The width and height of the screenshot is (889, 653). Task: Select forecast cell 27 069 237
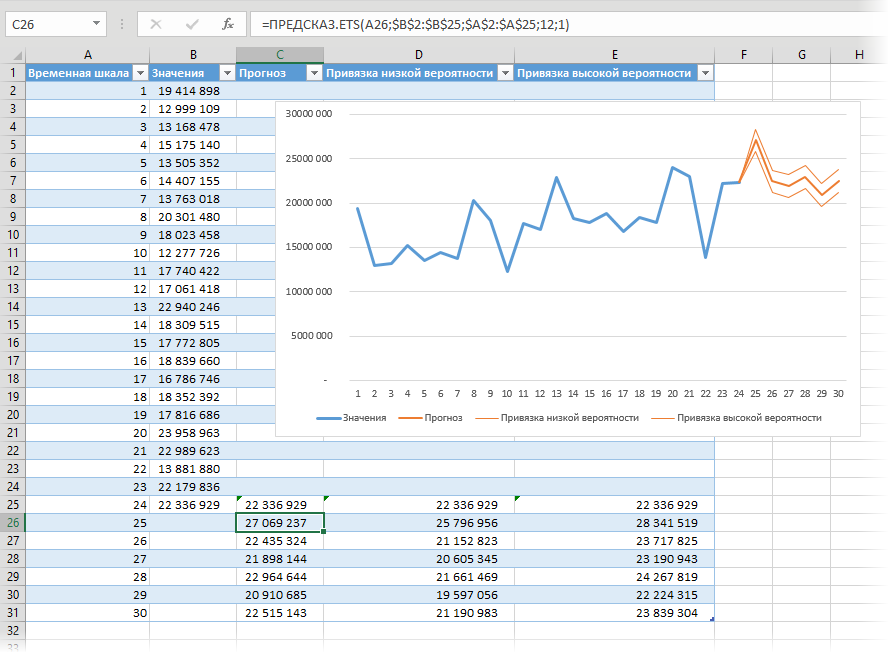tap(280, 523)
